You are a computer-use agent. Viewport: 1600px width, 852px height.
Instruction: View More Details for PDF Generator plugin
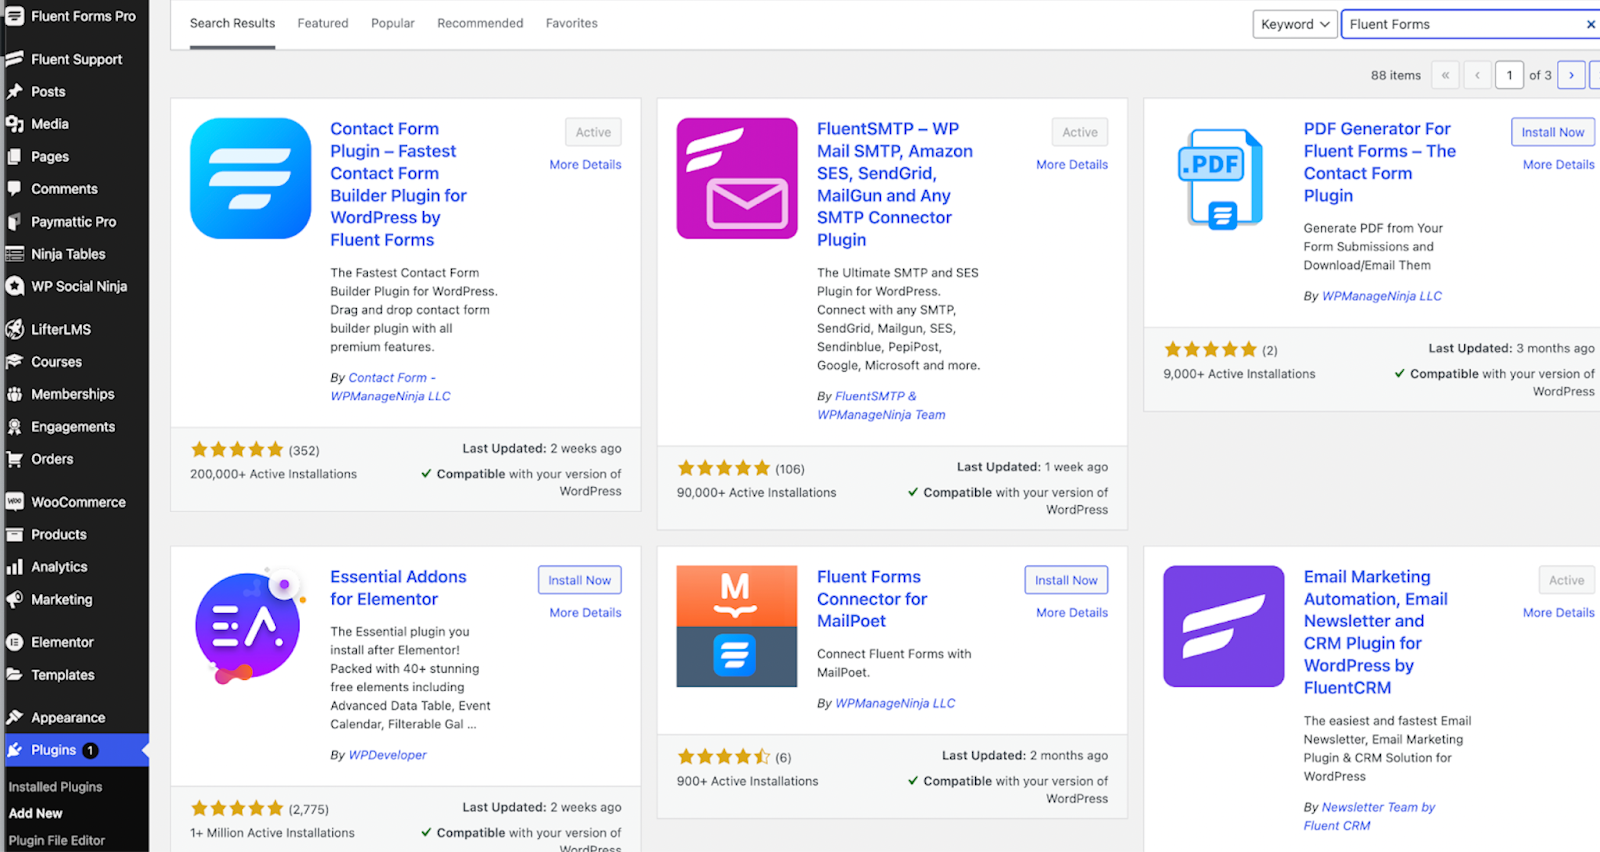(1559, 165)
